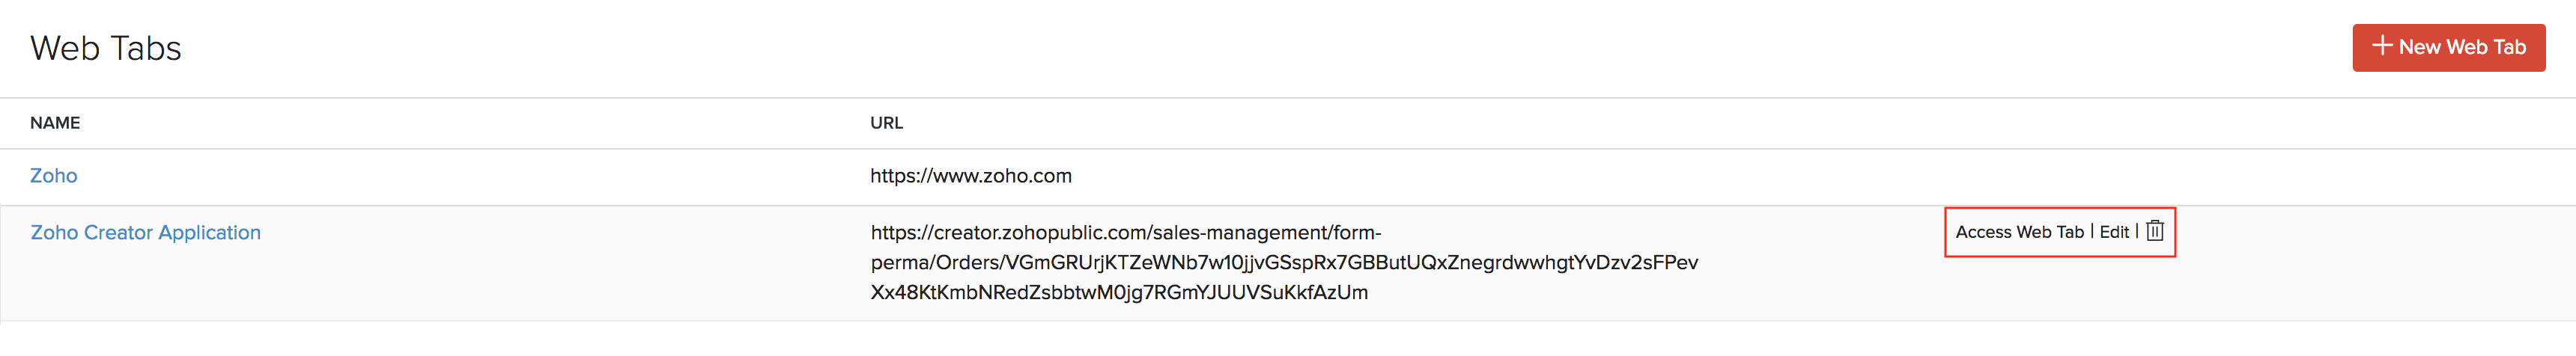The width and height of the screenshot is (2576, 356).
Task: Click the vertical separator before the trash icon
Action: coord(2137,231)
